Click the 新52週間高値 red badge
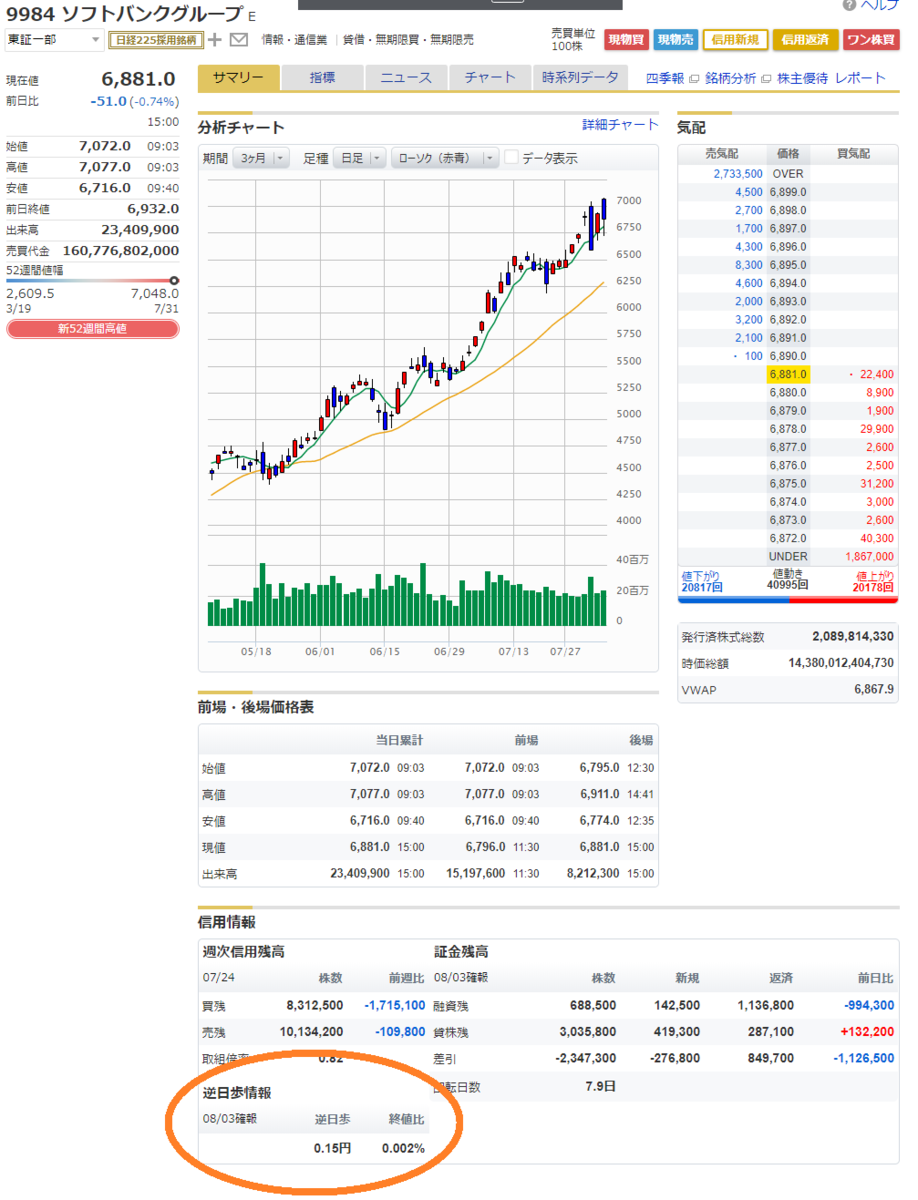Image resolution: width=918 pixels, height=1200 pixels. tap(92, 328)
